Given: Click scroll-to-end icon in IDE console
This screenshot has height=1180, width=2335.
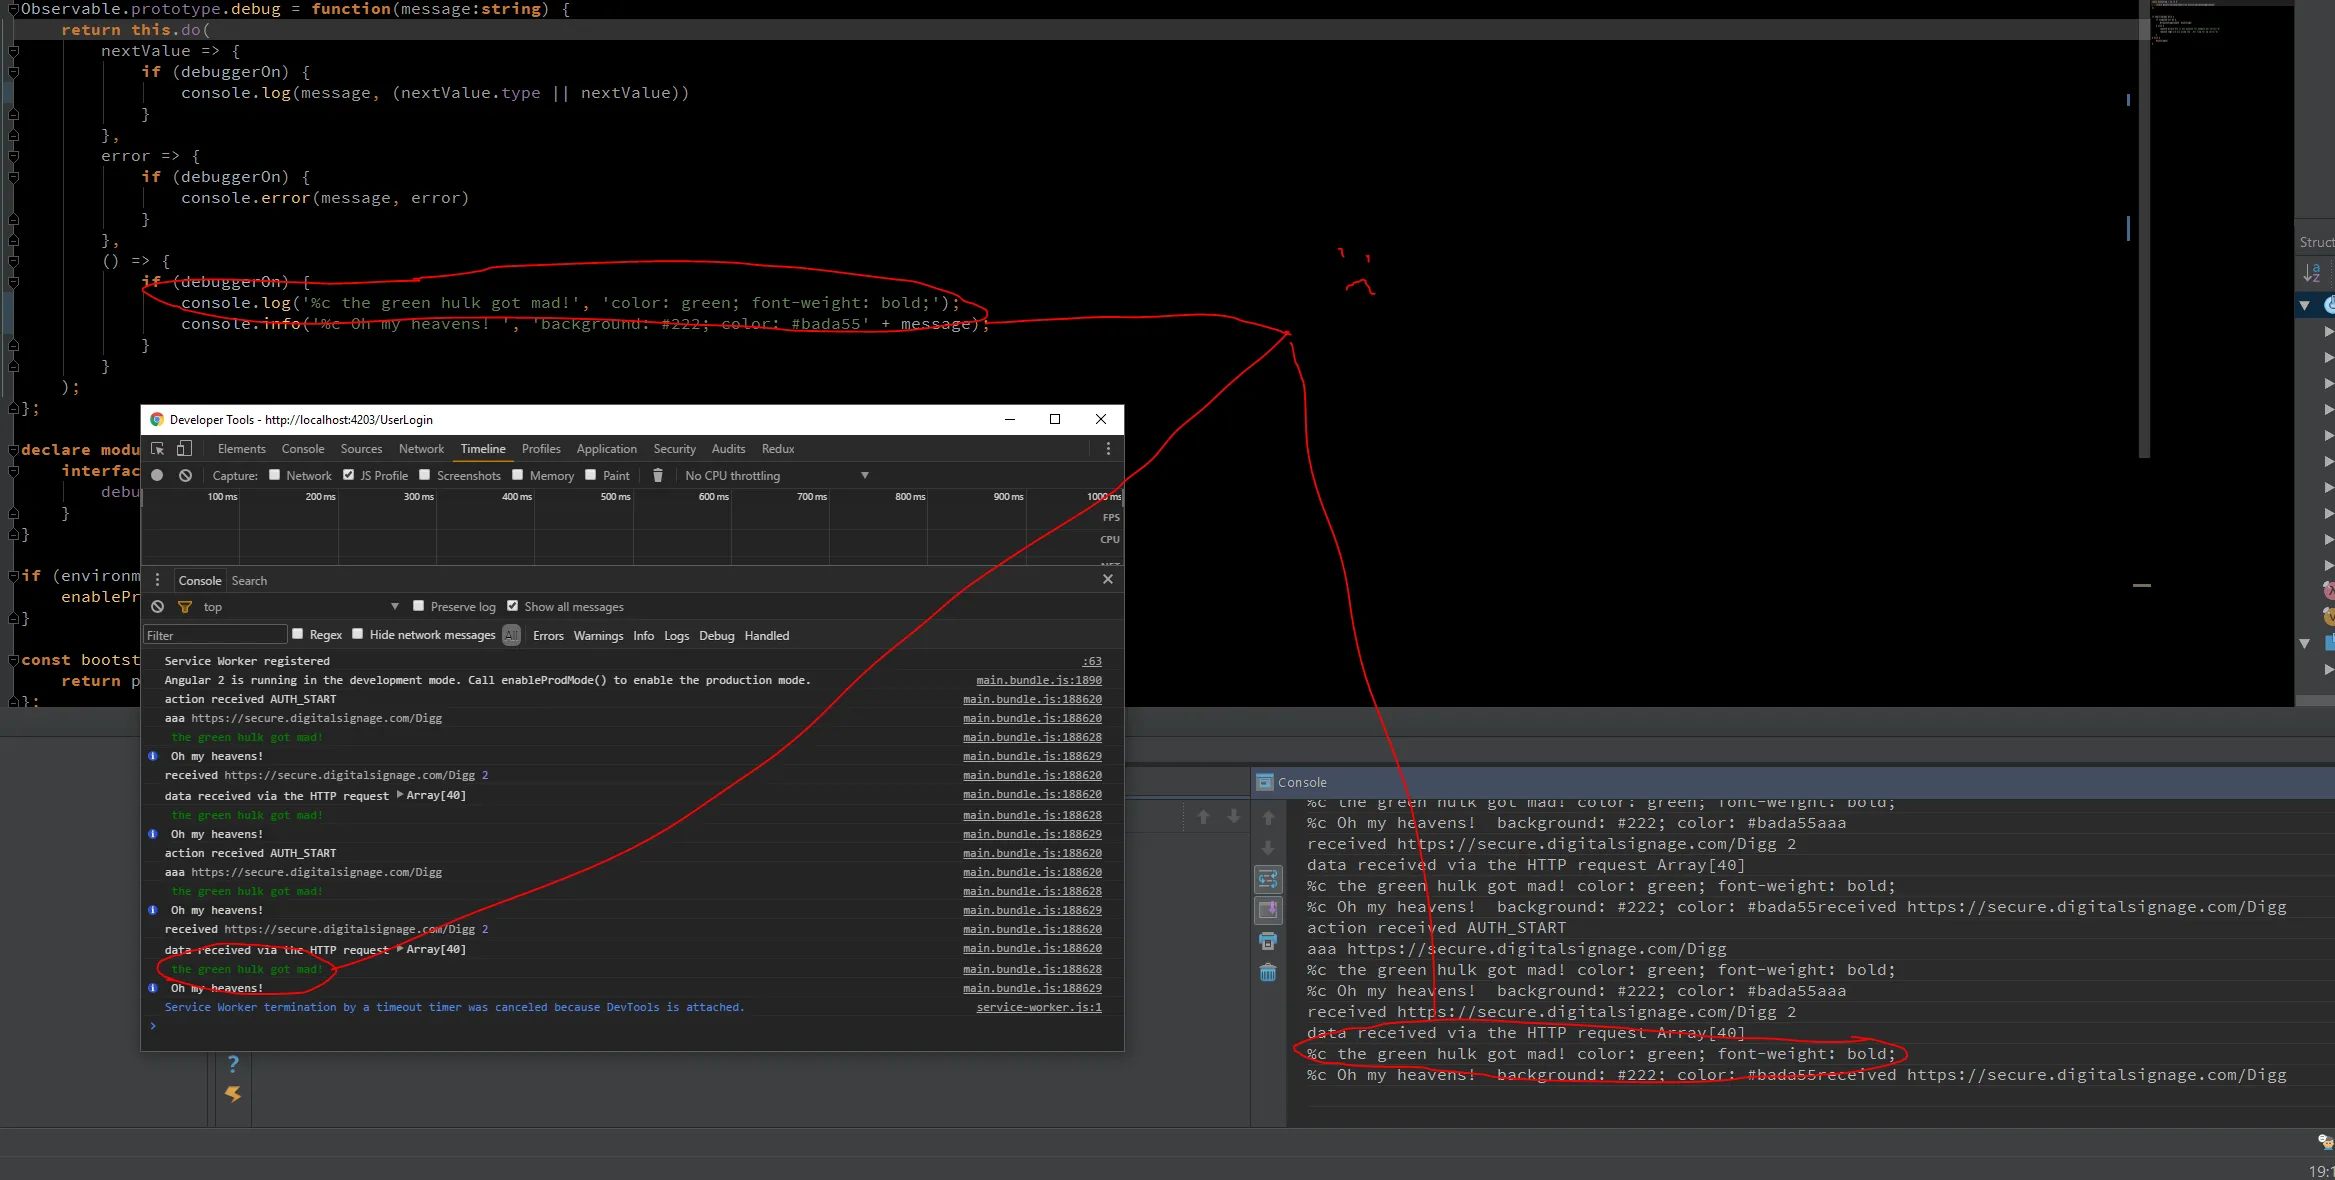Looking at the screenshot, I should point(1268,910).
